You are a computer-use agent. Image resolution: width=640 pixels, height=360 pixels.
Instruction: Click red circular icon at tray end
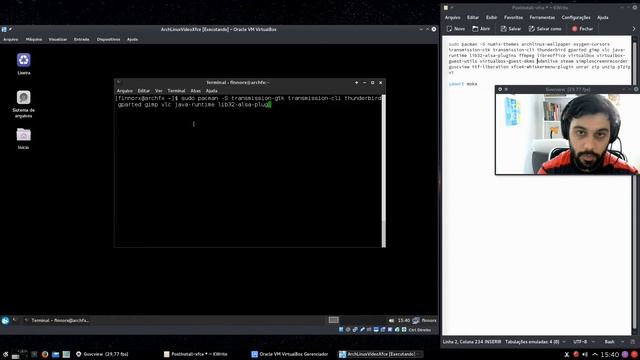634,354
